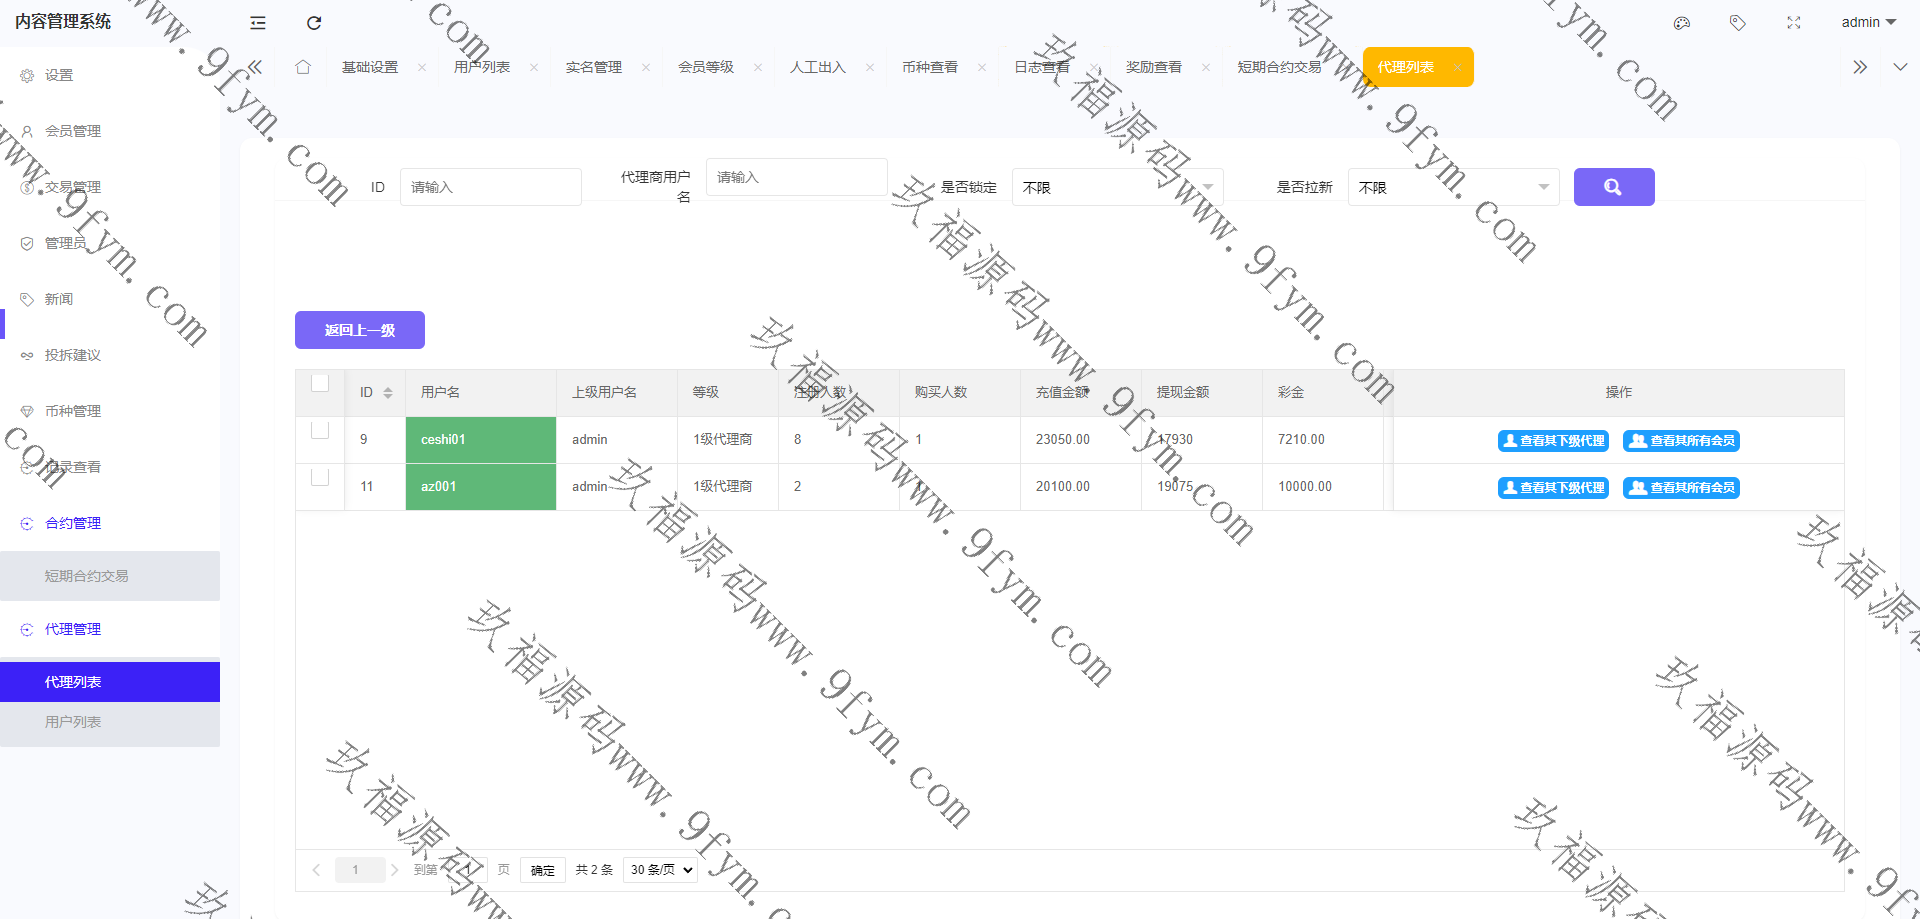
Task: Check the row checkbox for az001
Action: coord(320,477)
